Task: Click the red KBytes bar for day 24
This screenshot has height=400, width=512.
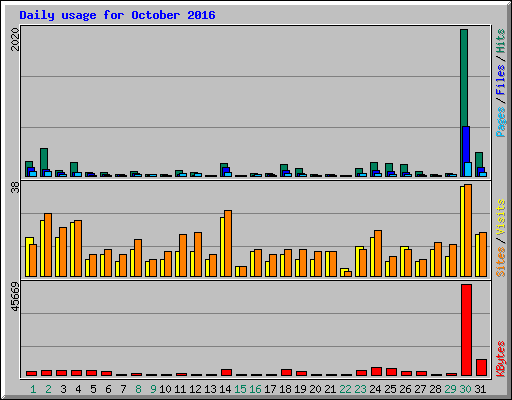Action: pyautogui.click(x=376, y=371)
